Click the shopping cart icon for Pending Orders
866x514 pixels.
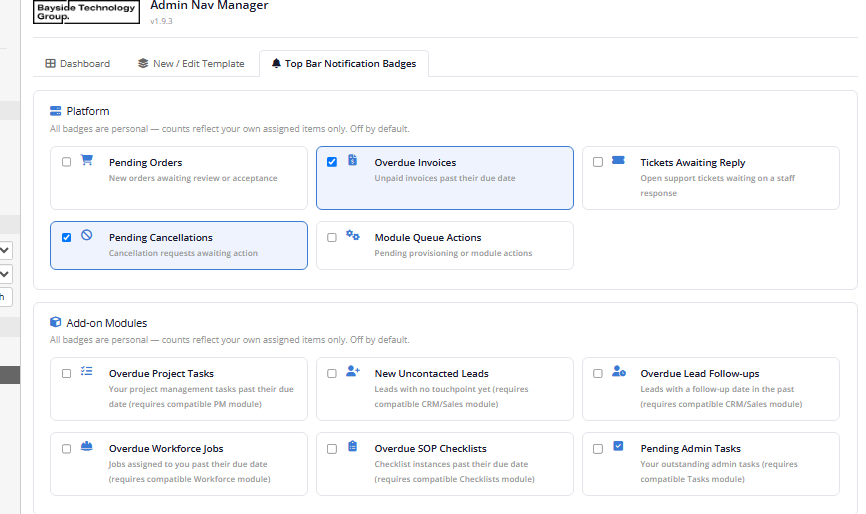(87, 160)
